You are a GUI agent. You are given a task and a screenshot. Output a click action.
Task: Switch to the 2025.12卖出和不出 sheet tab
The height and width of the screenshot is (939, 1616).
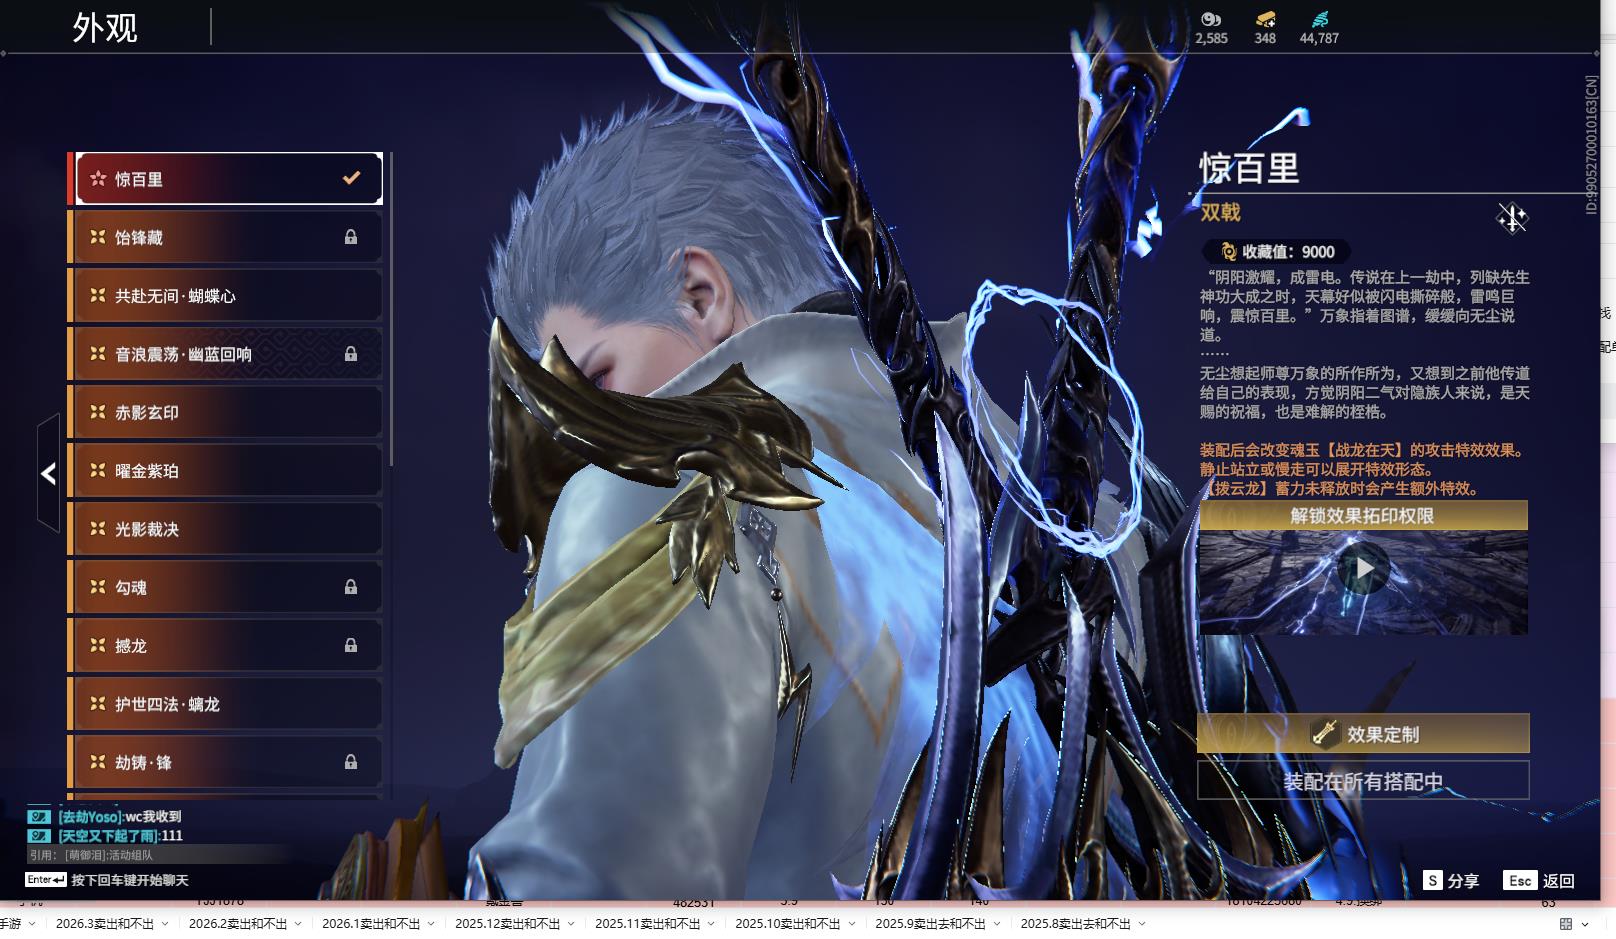pos(508,924)
